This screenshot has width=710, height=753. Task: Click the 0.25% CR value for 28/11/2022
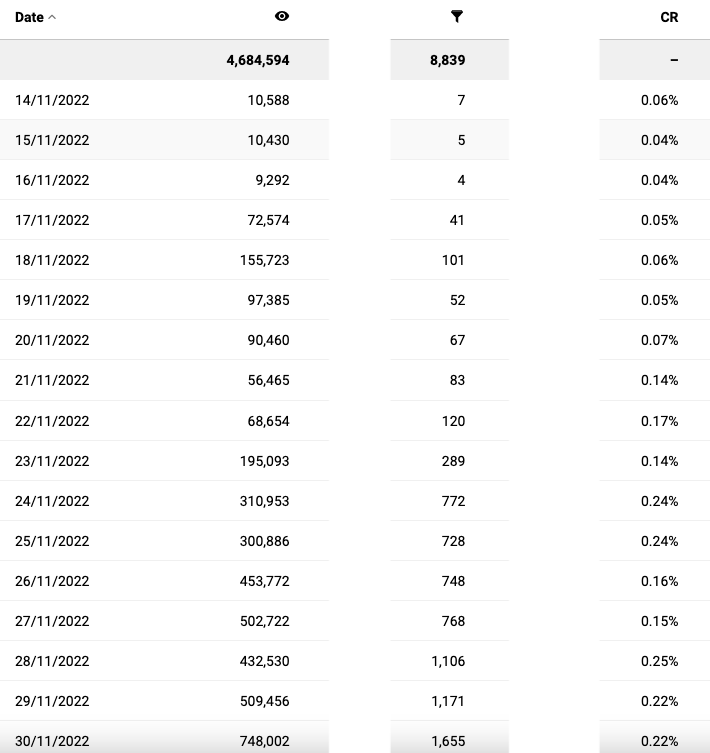[x=659, y=661]
